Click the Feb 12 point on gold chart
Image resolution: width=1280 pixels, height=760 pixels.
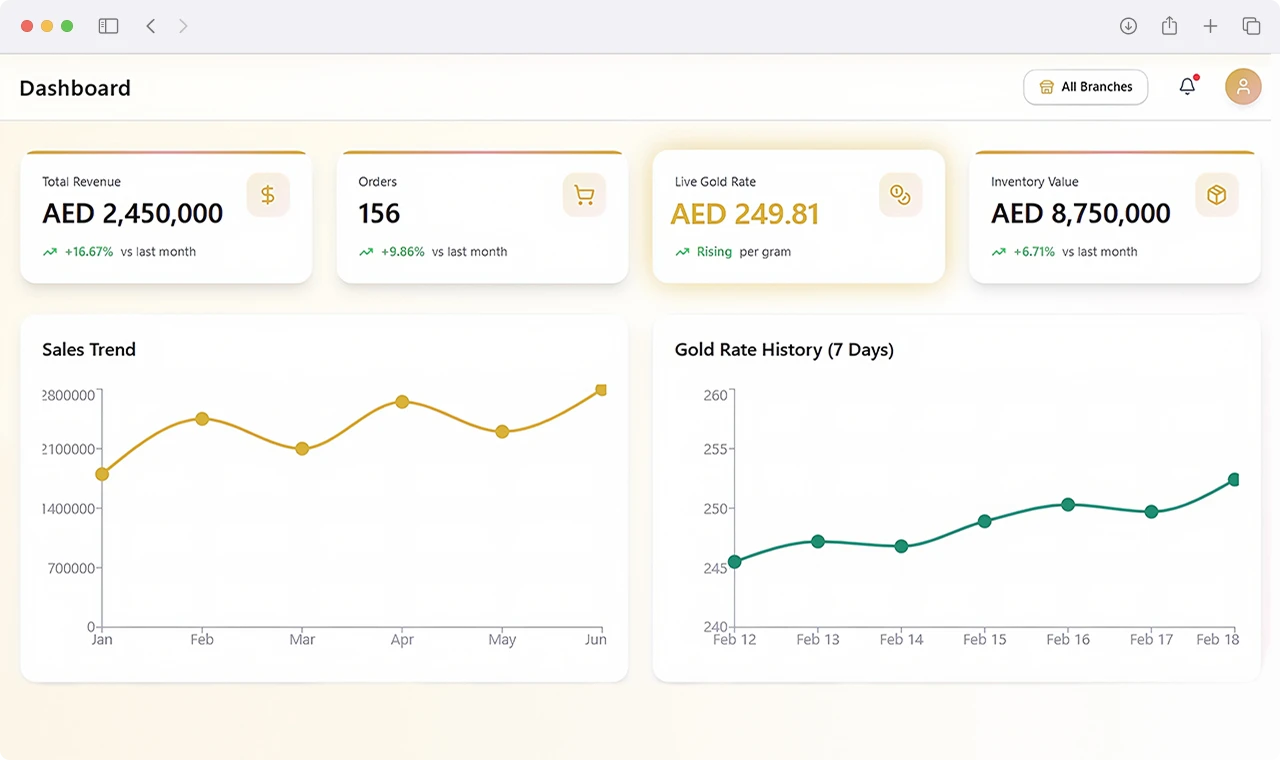click(735, 562)
